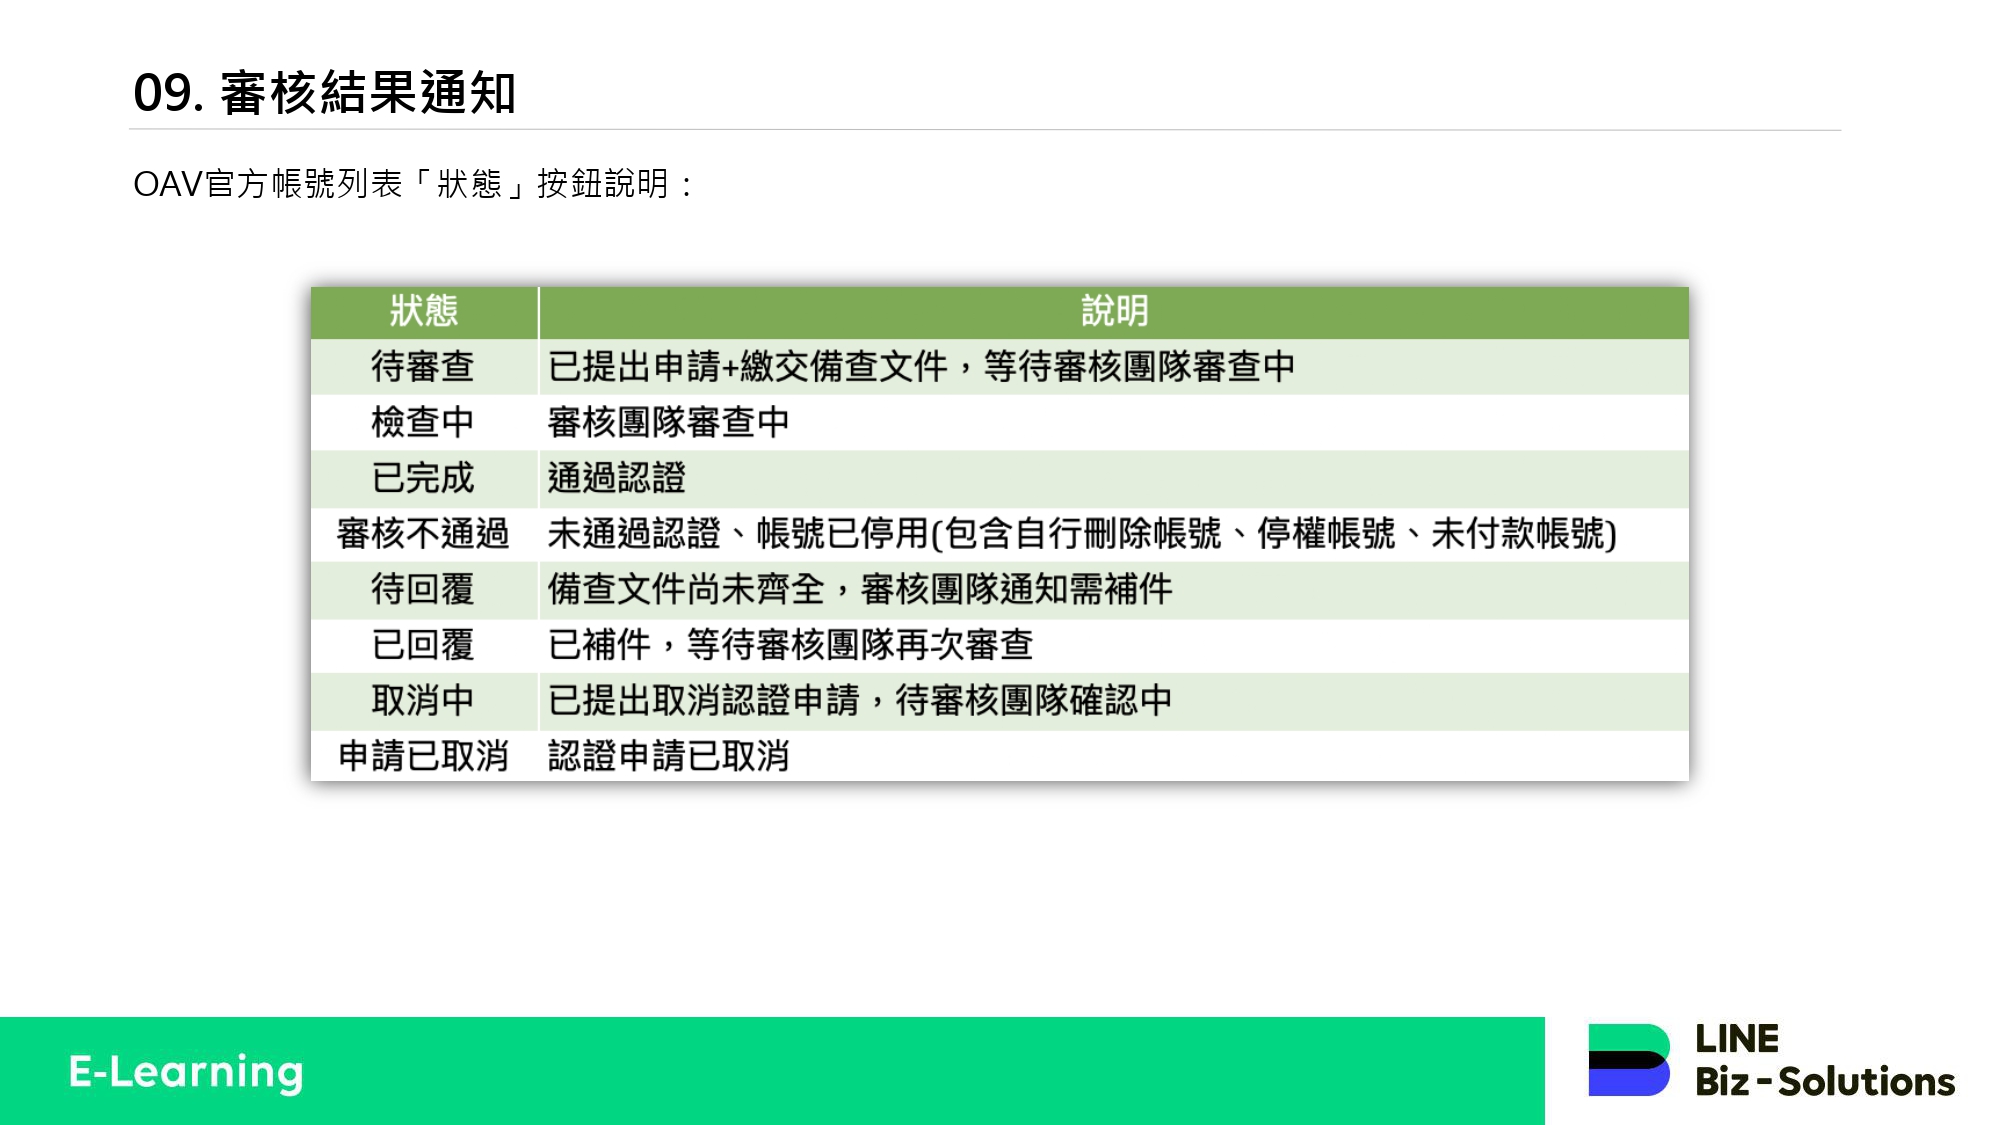Select the 檢查中 status cell
Viewport: 2000px width, 1125px height.
pos(423,422)
